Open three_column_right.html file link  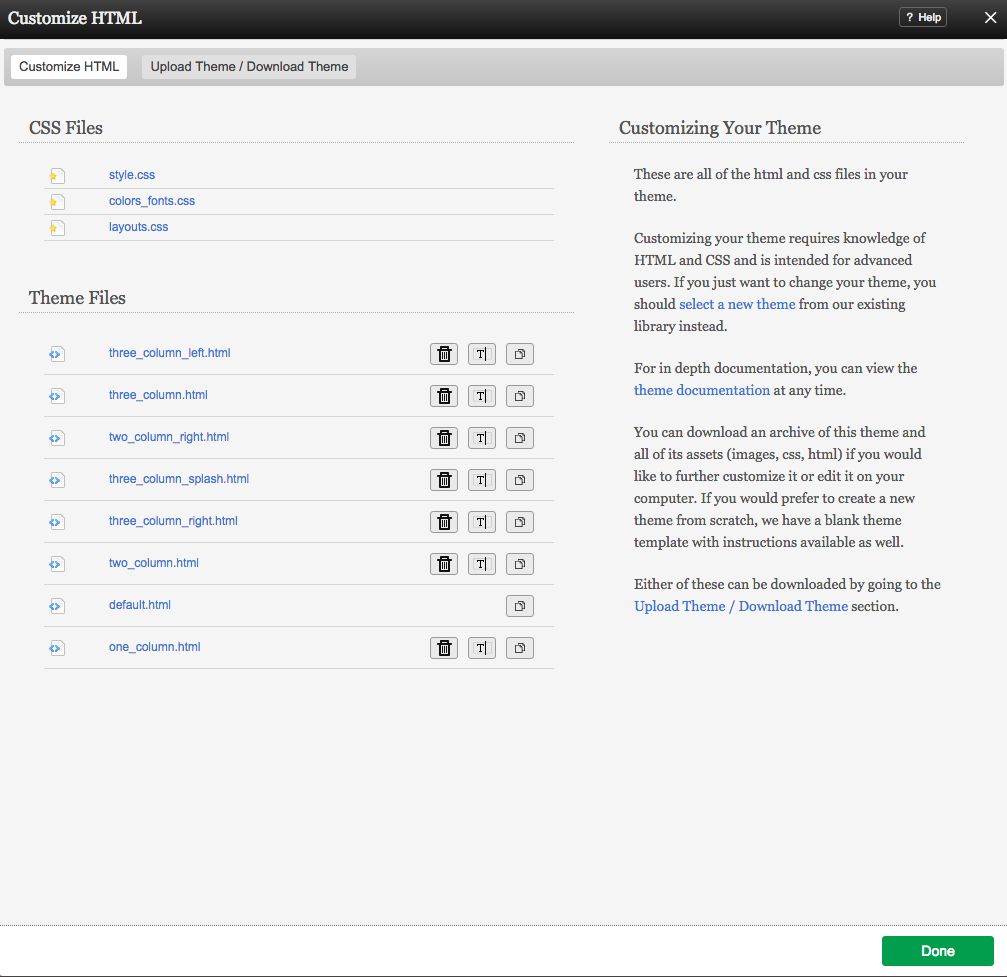click(x=173, y=521)
